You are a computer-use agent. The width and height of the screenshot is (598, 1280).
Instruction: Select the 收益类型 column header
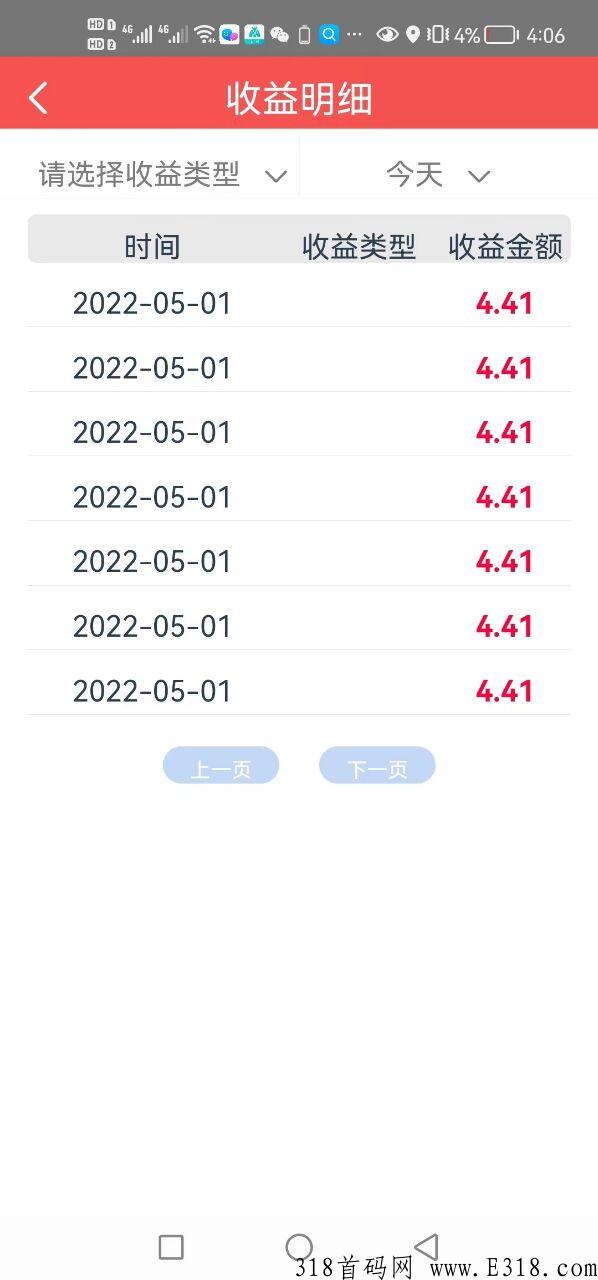point(359,246)
